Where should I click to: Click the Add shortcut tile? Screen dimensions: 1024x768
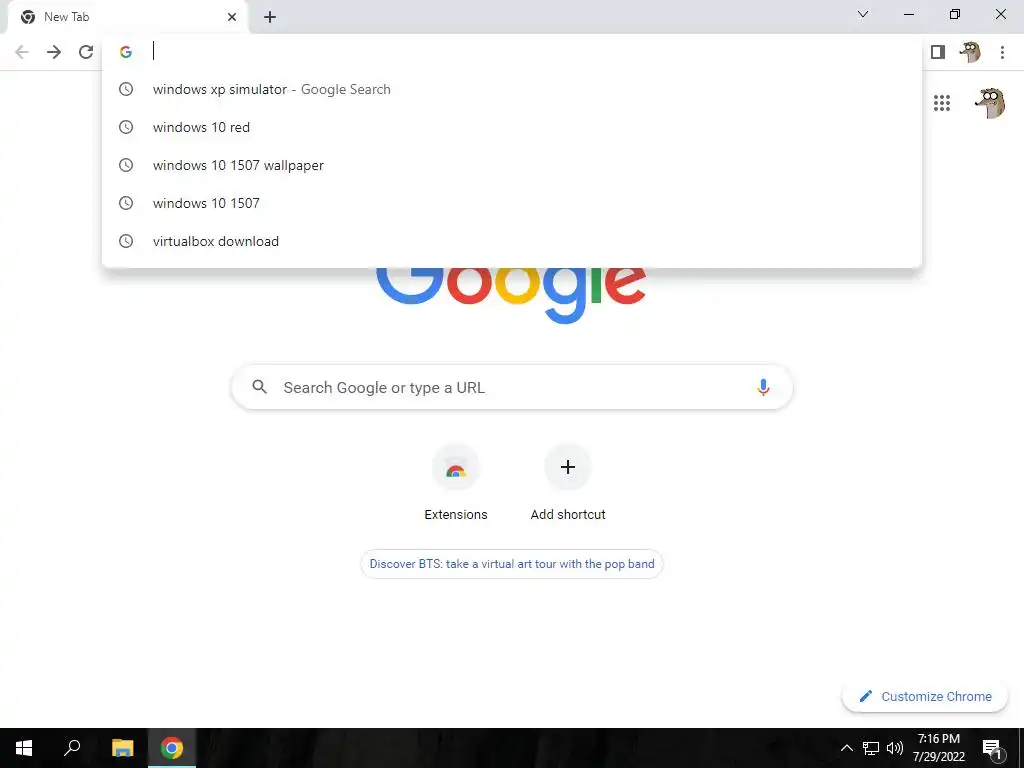[568, 483]
